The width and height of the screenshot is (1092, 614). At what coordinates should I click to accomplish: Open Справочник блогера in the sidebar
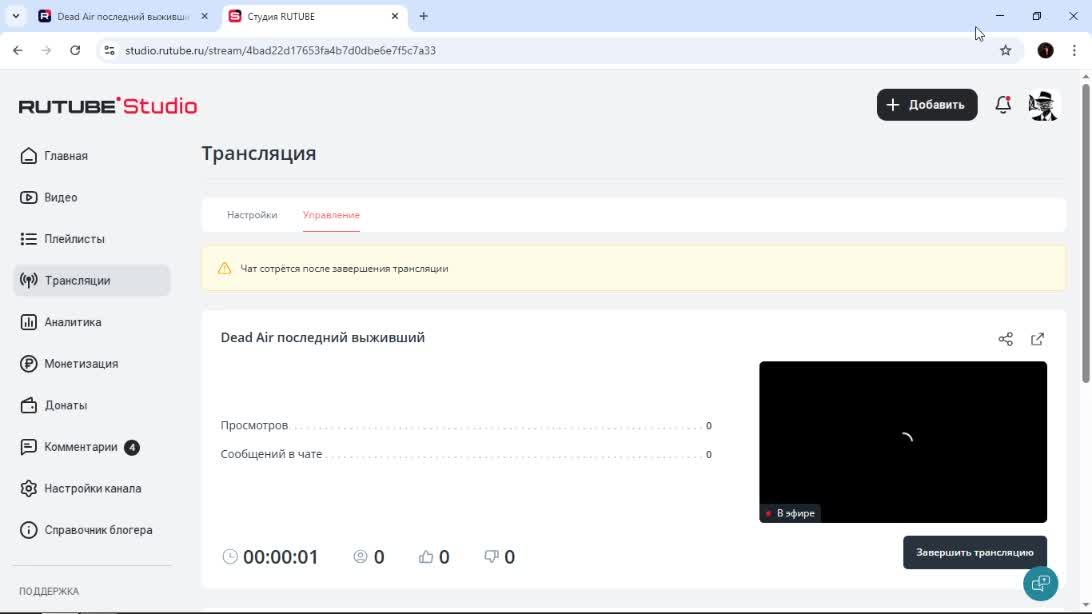[91, 530]
